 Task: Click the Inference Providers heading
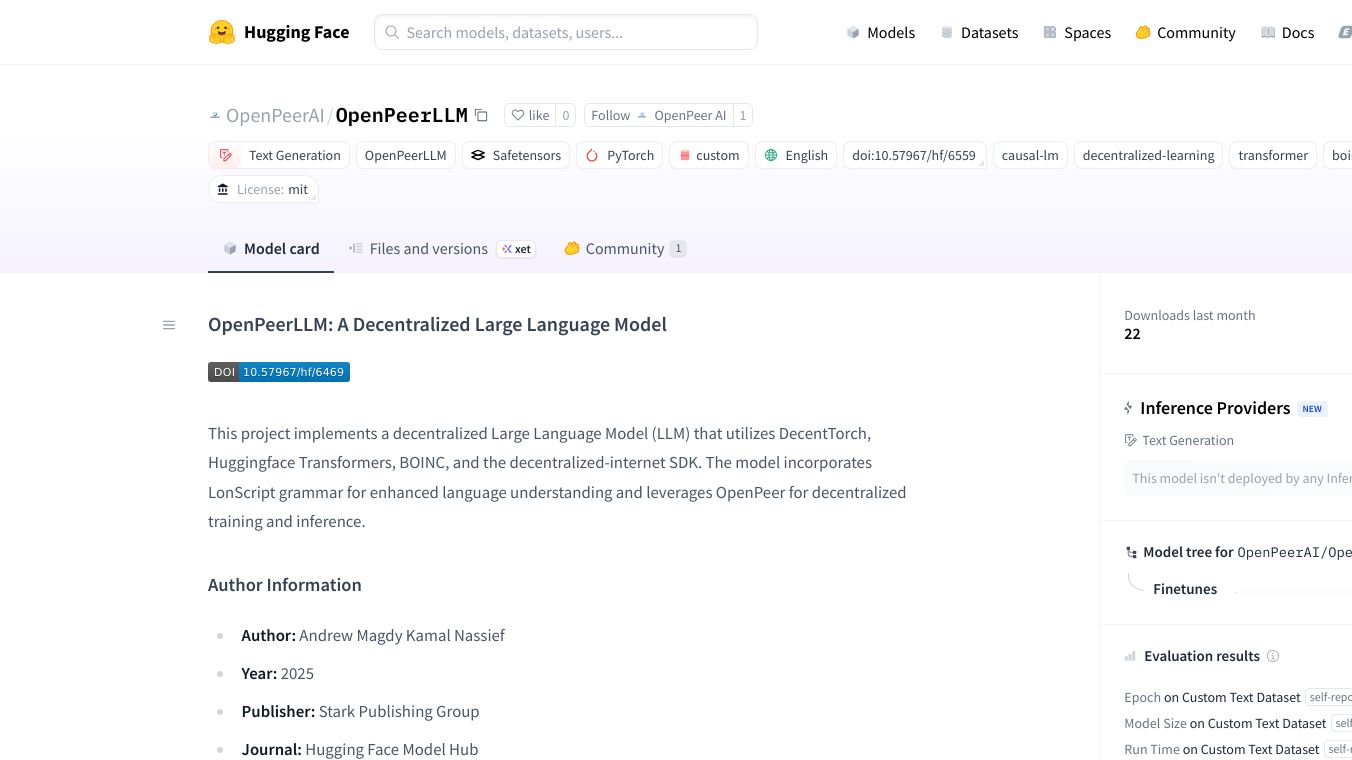click(1215, 408)
